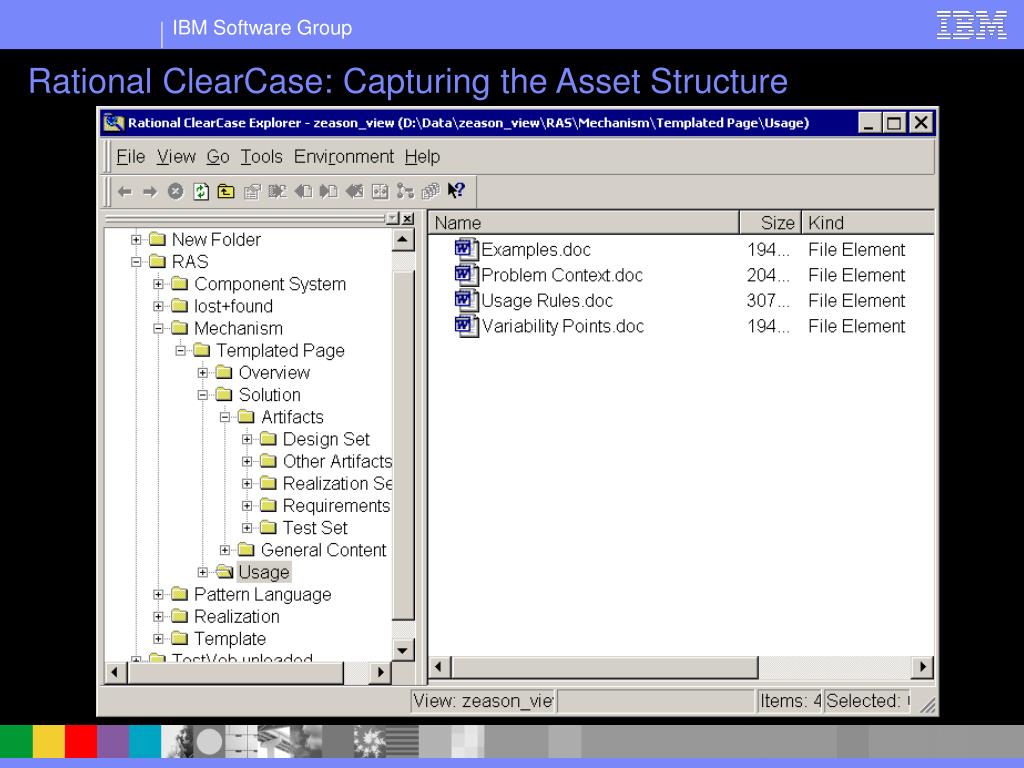Screen dimensions: 1024x768
Task: Click the Name column header
Action: 584,223
